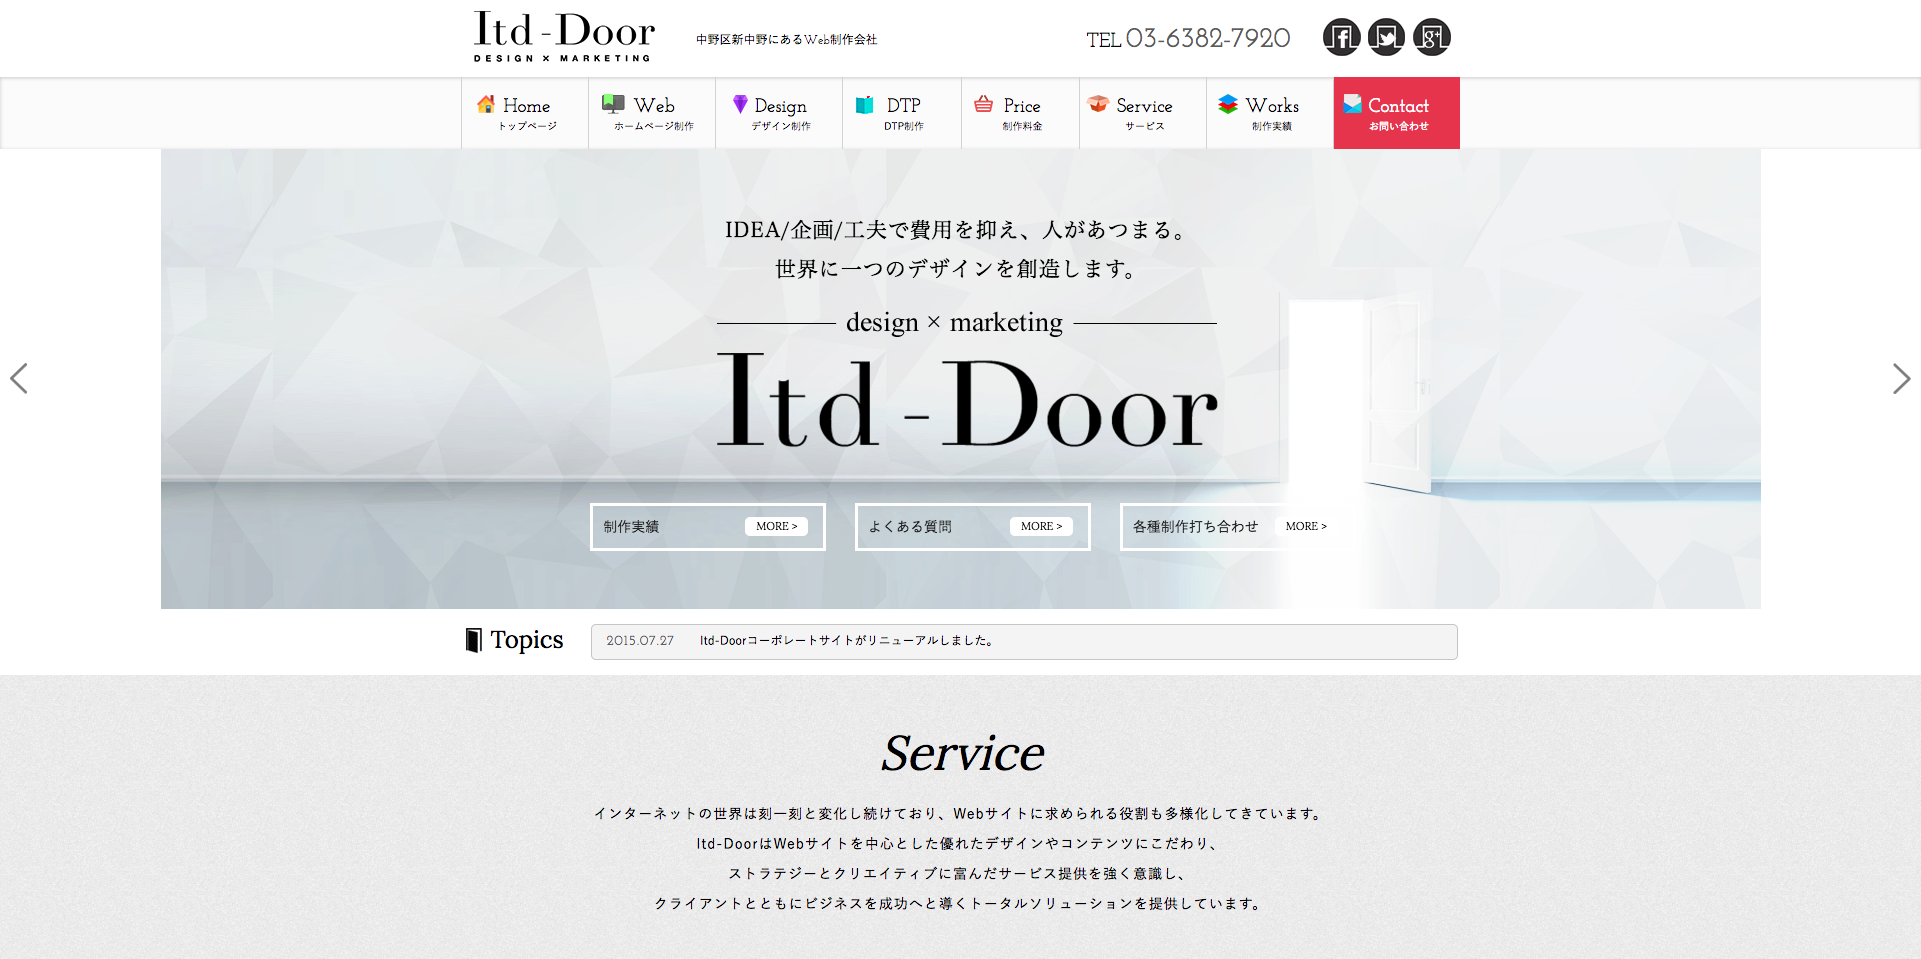Click the layered stack Works icon
1921x959 pixels.
pos(1228,104)
